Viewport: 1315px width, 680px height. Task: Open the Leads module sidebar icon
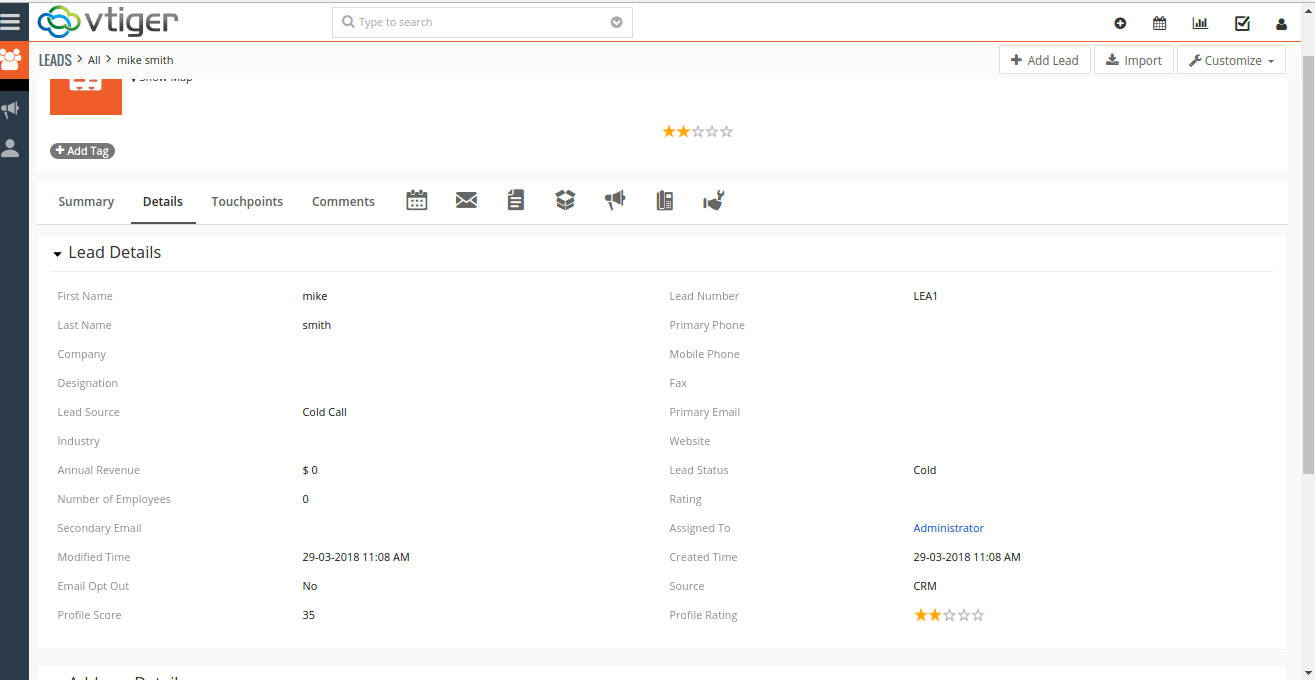click(x=11, y=59)
